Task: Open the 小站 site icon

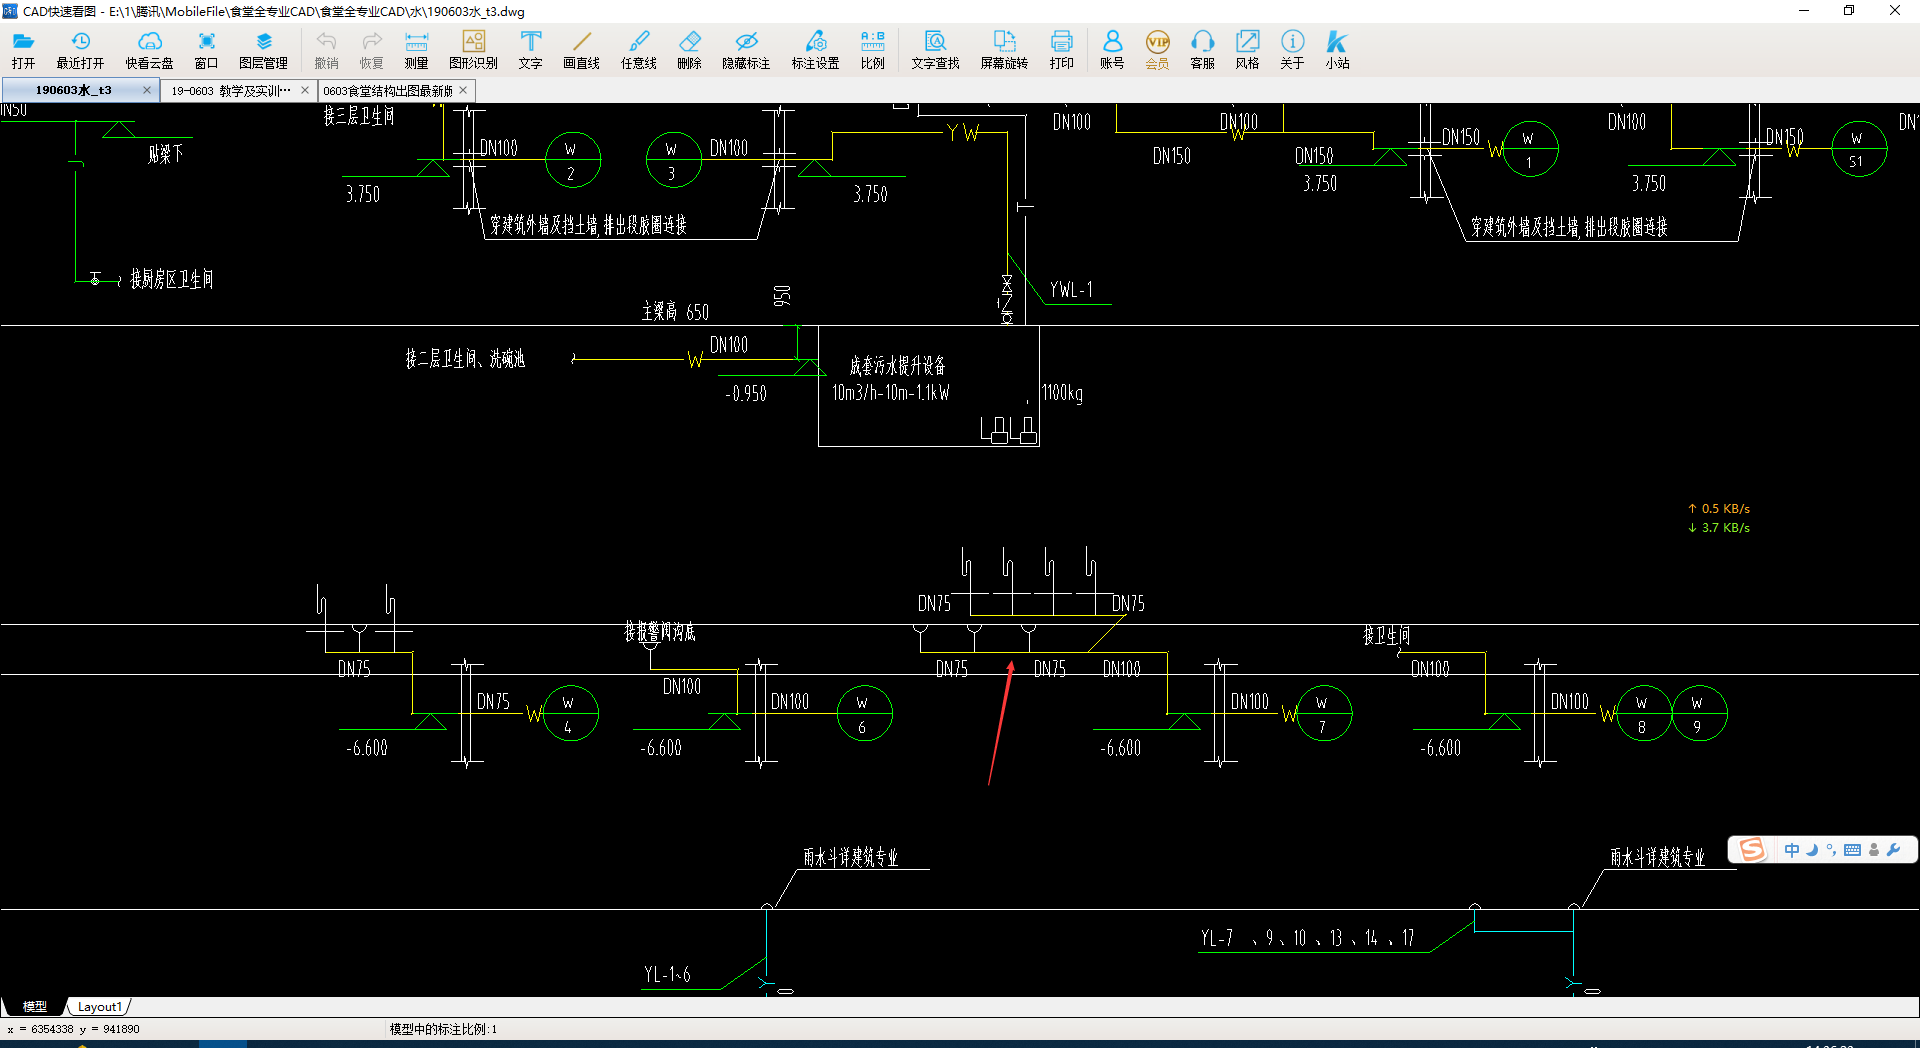Action: coord(1337,50)
